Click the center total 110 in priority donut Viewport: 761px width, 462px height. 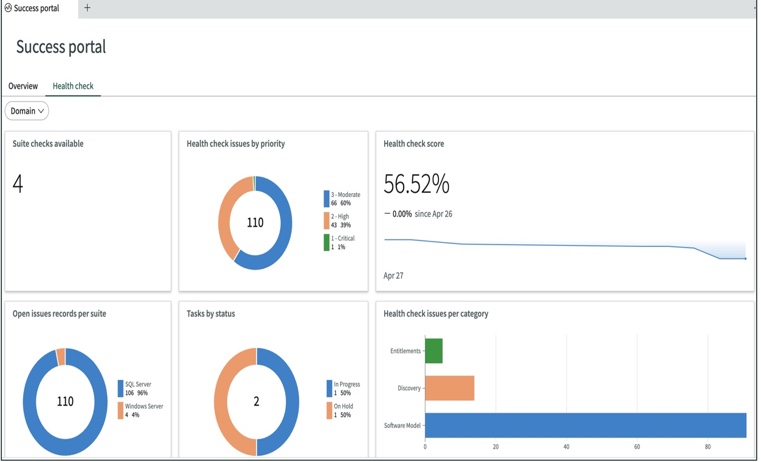click(x=255, y=223)
